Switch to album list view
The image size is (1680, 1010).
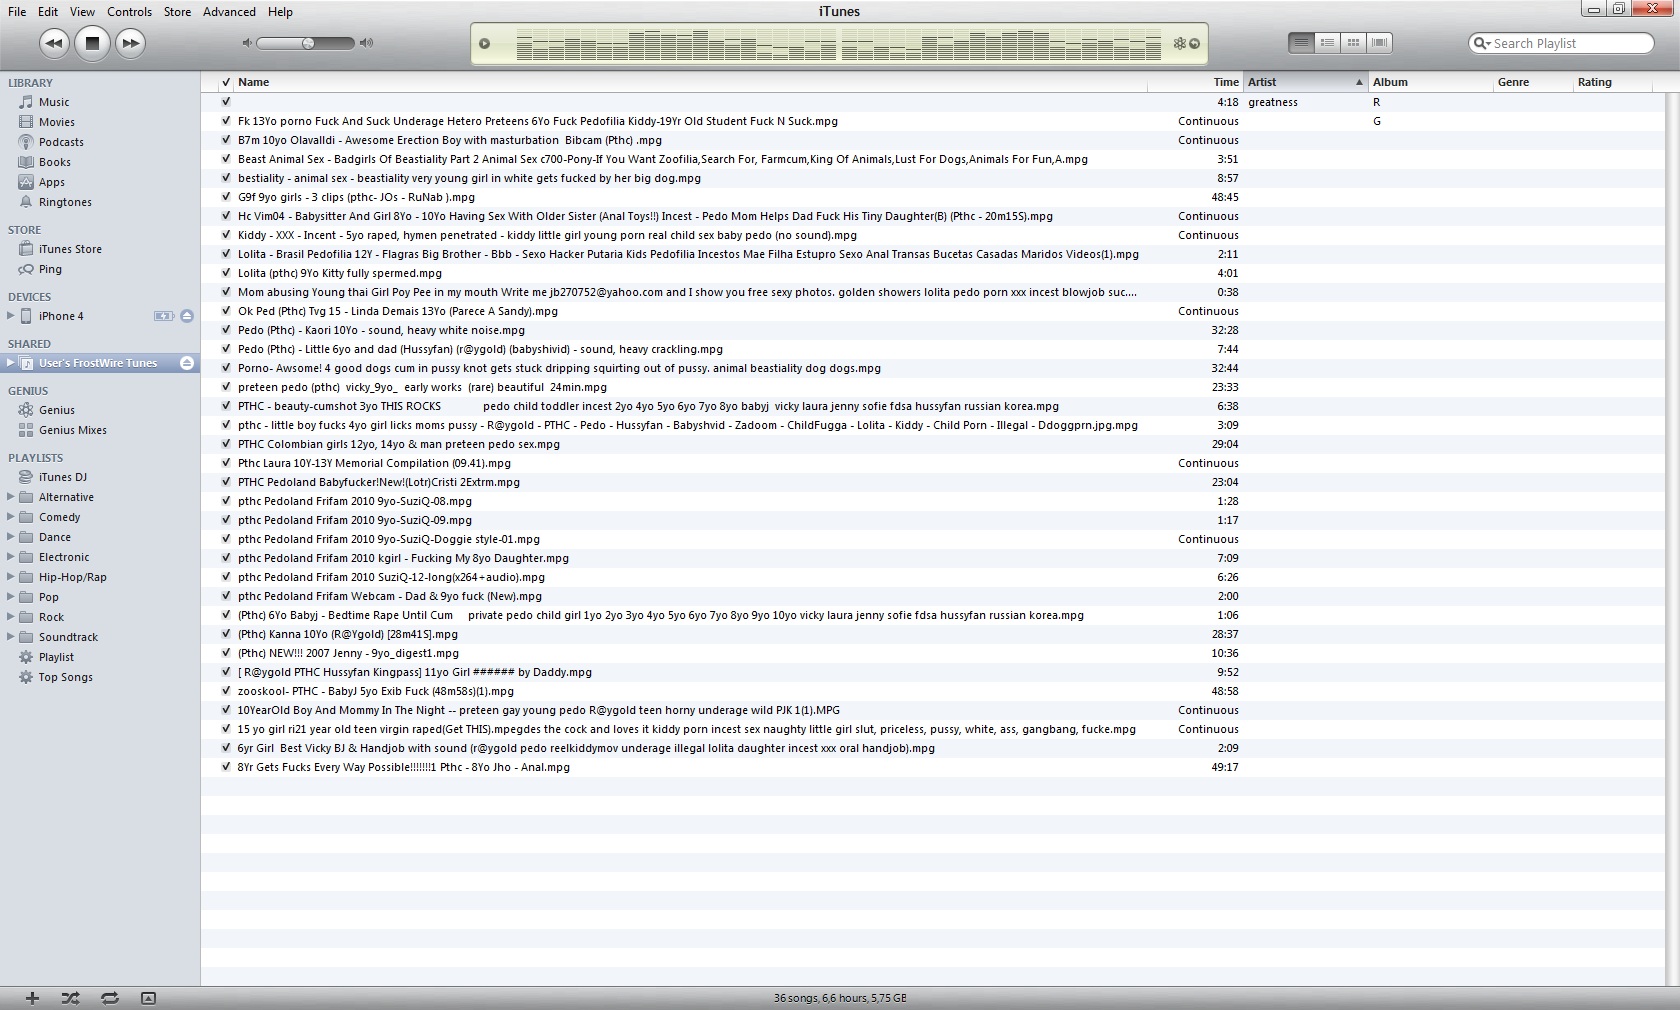[x=1327, y=43]
